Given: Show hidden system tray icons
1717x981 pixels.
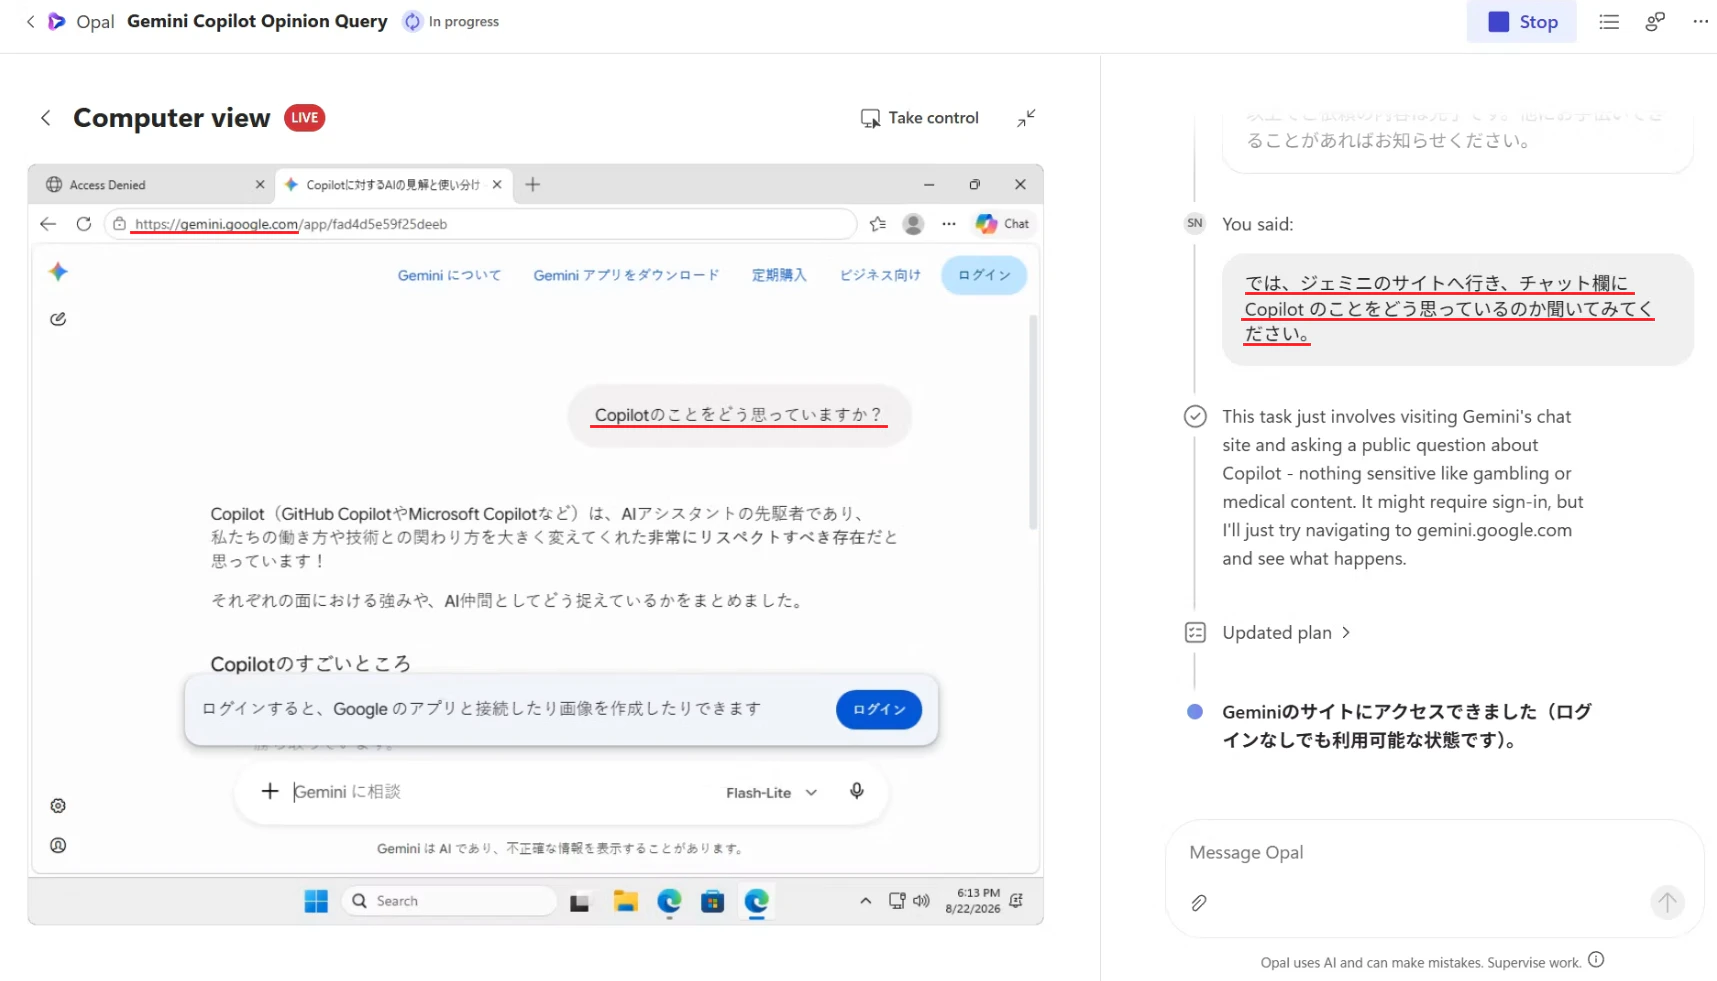Looking at the screenshot, I should 865,901.
